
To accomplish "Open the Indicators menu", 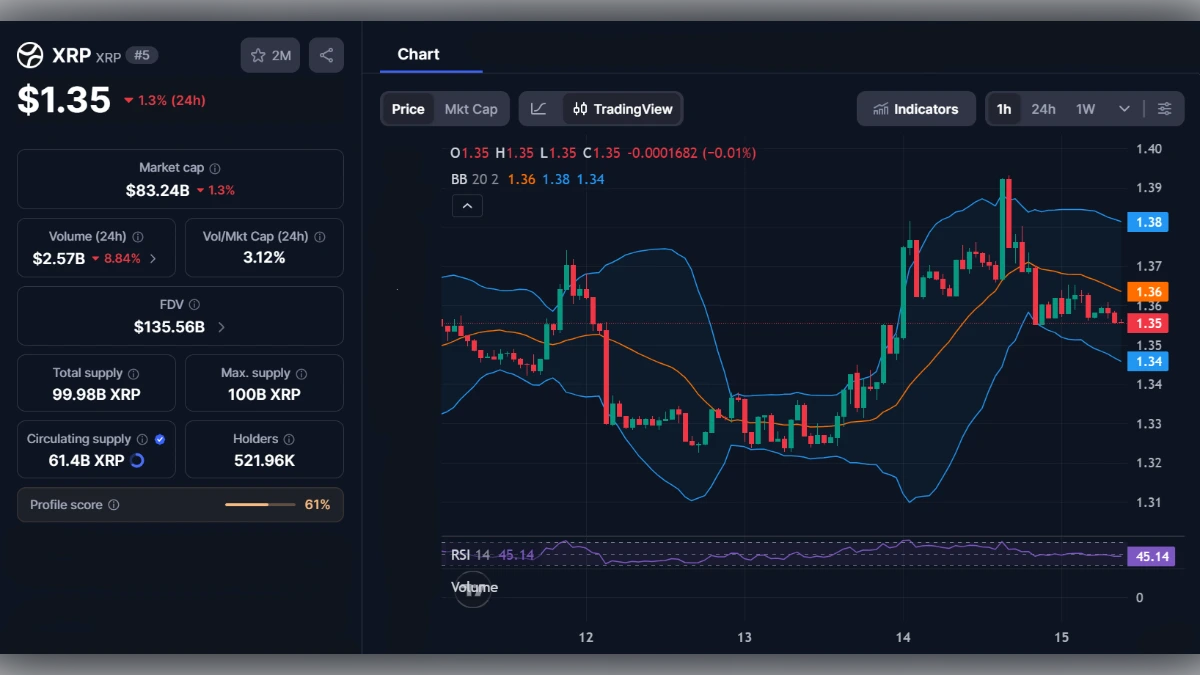I will click(916, 108).
